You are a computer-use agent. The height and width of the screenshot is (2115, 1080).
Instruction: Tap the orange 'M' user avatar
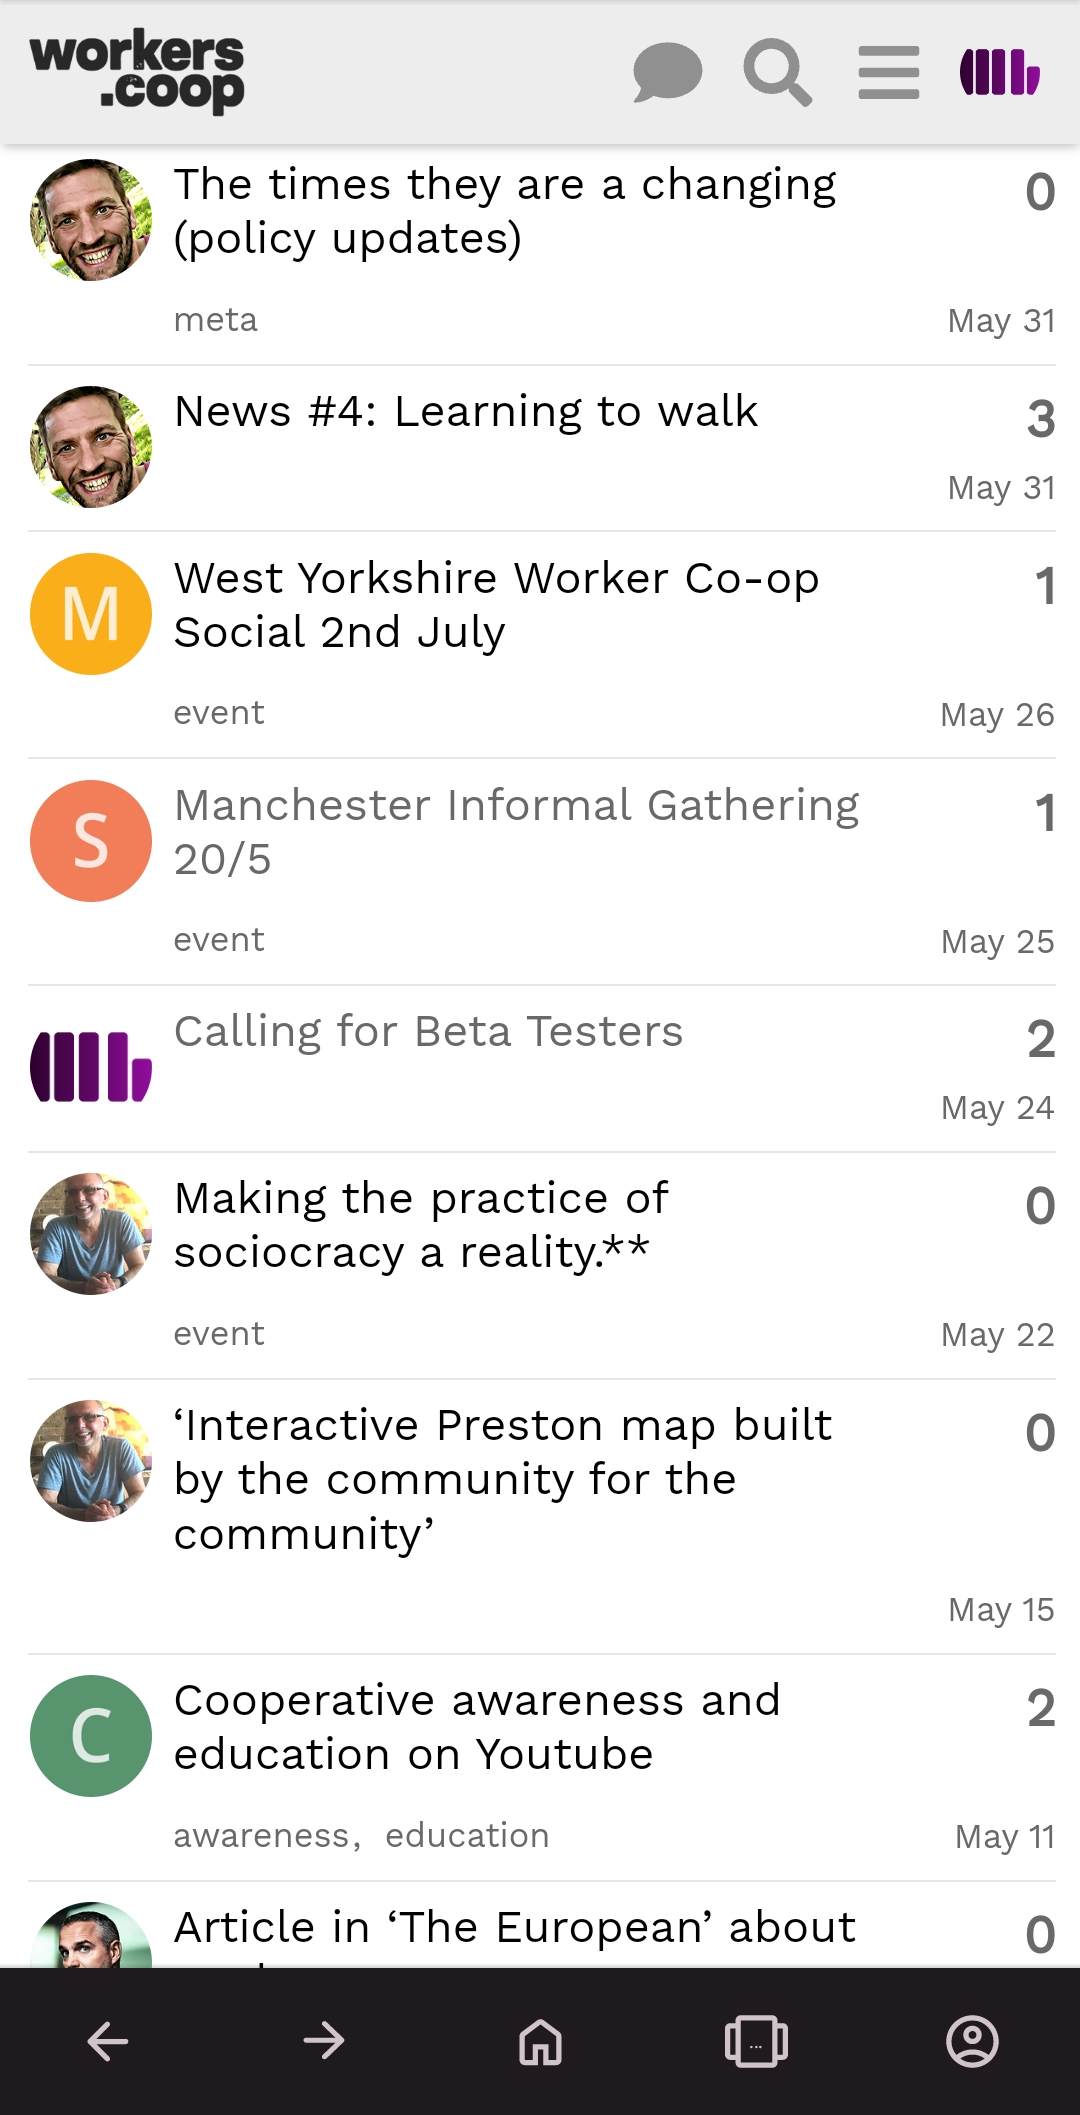[x=91, y=614]
